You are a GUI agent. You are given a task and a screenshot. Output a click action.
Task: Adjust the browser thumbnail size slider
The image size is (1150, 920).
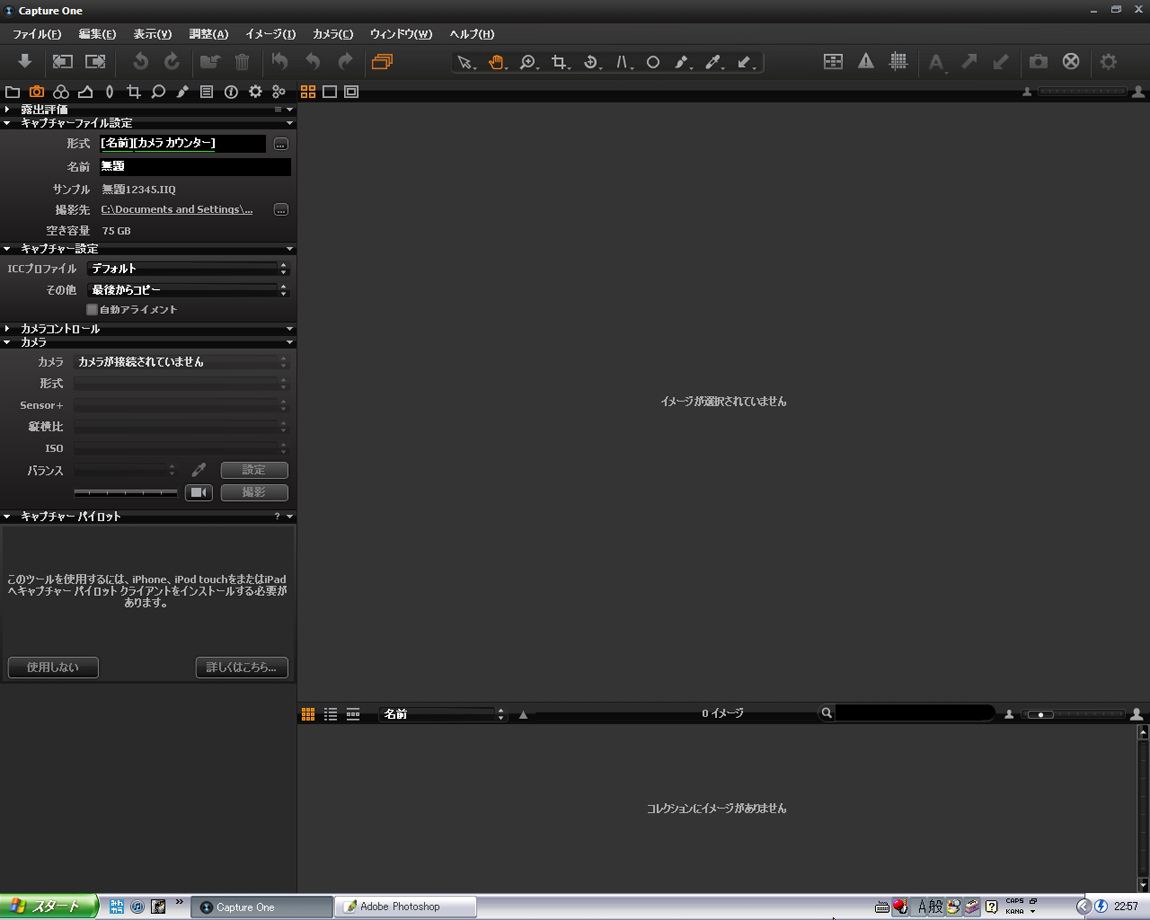(1074, 715)
